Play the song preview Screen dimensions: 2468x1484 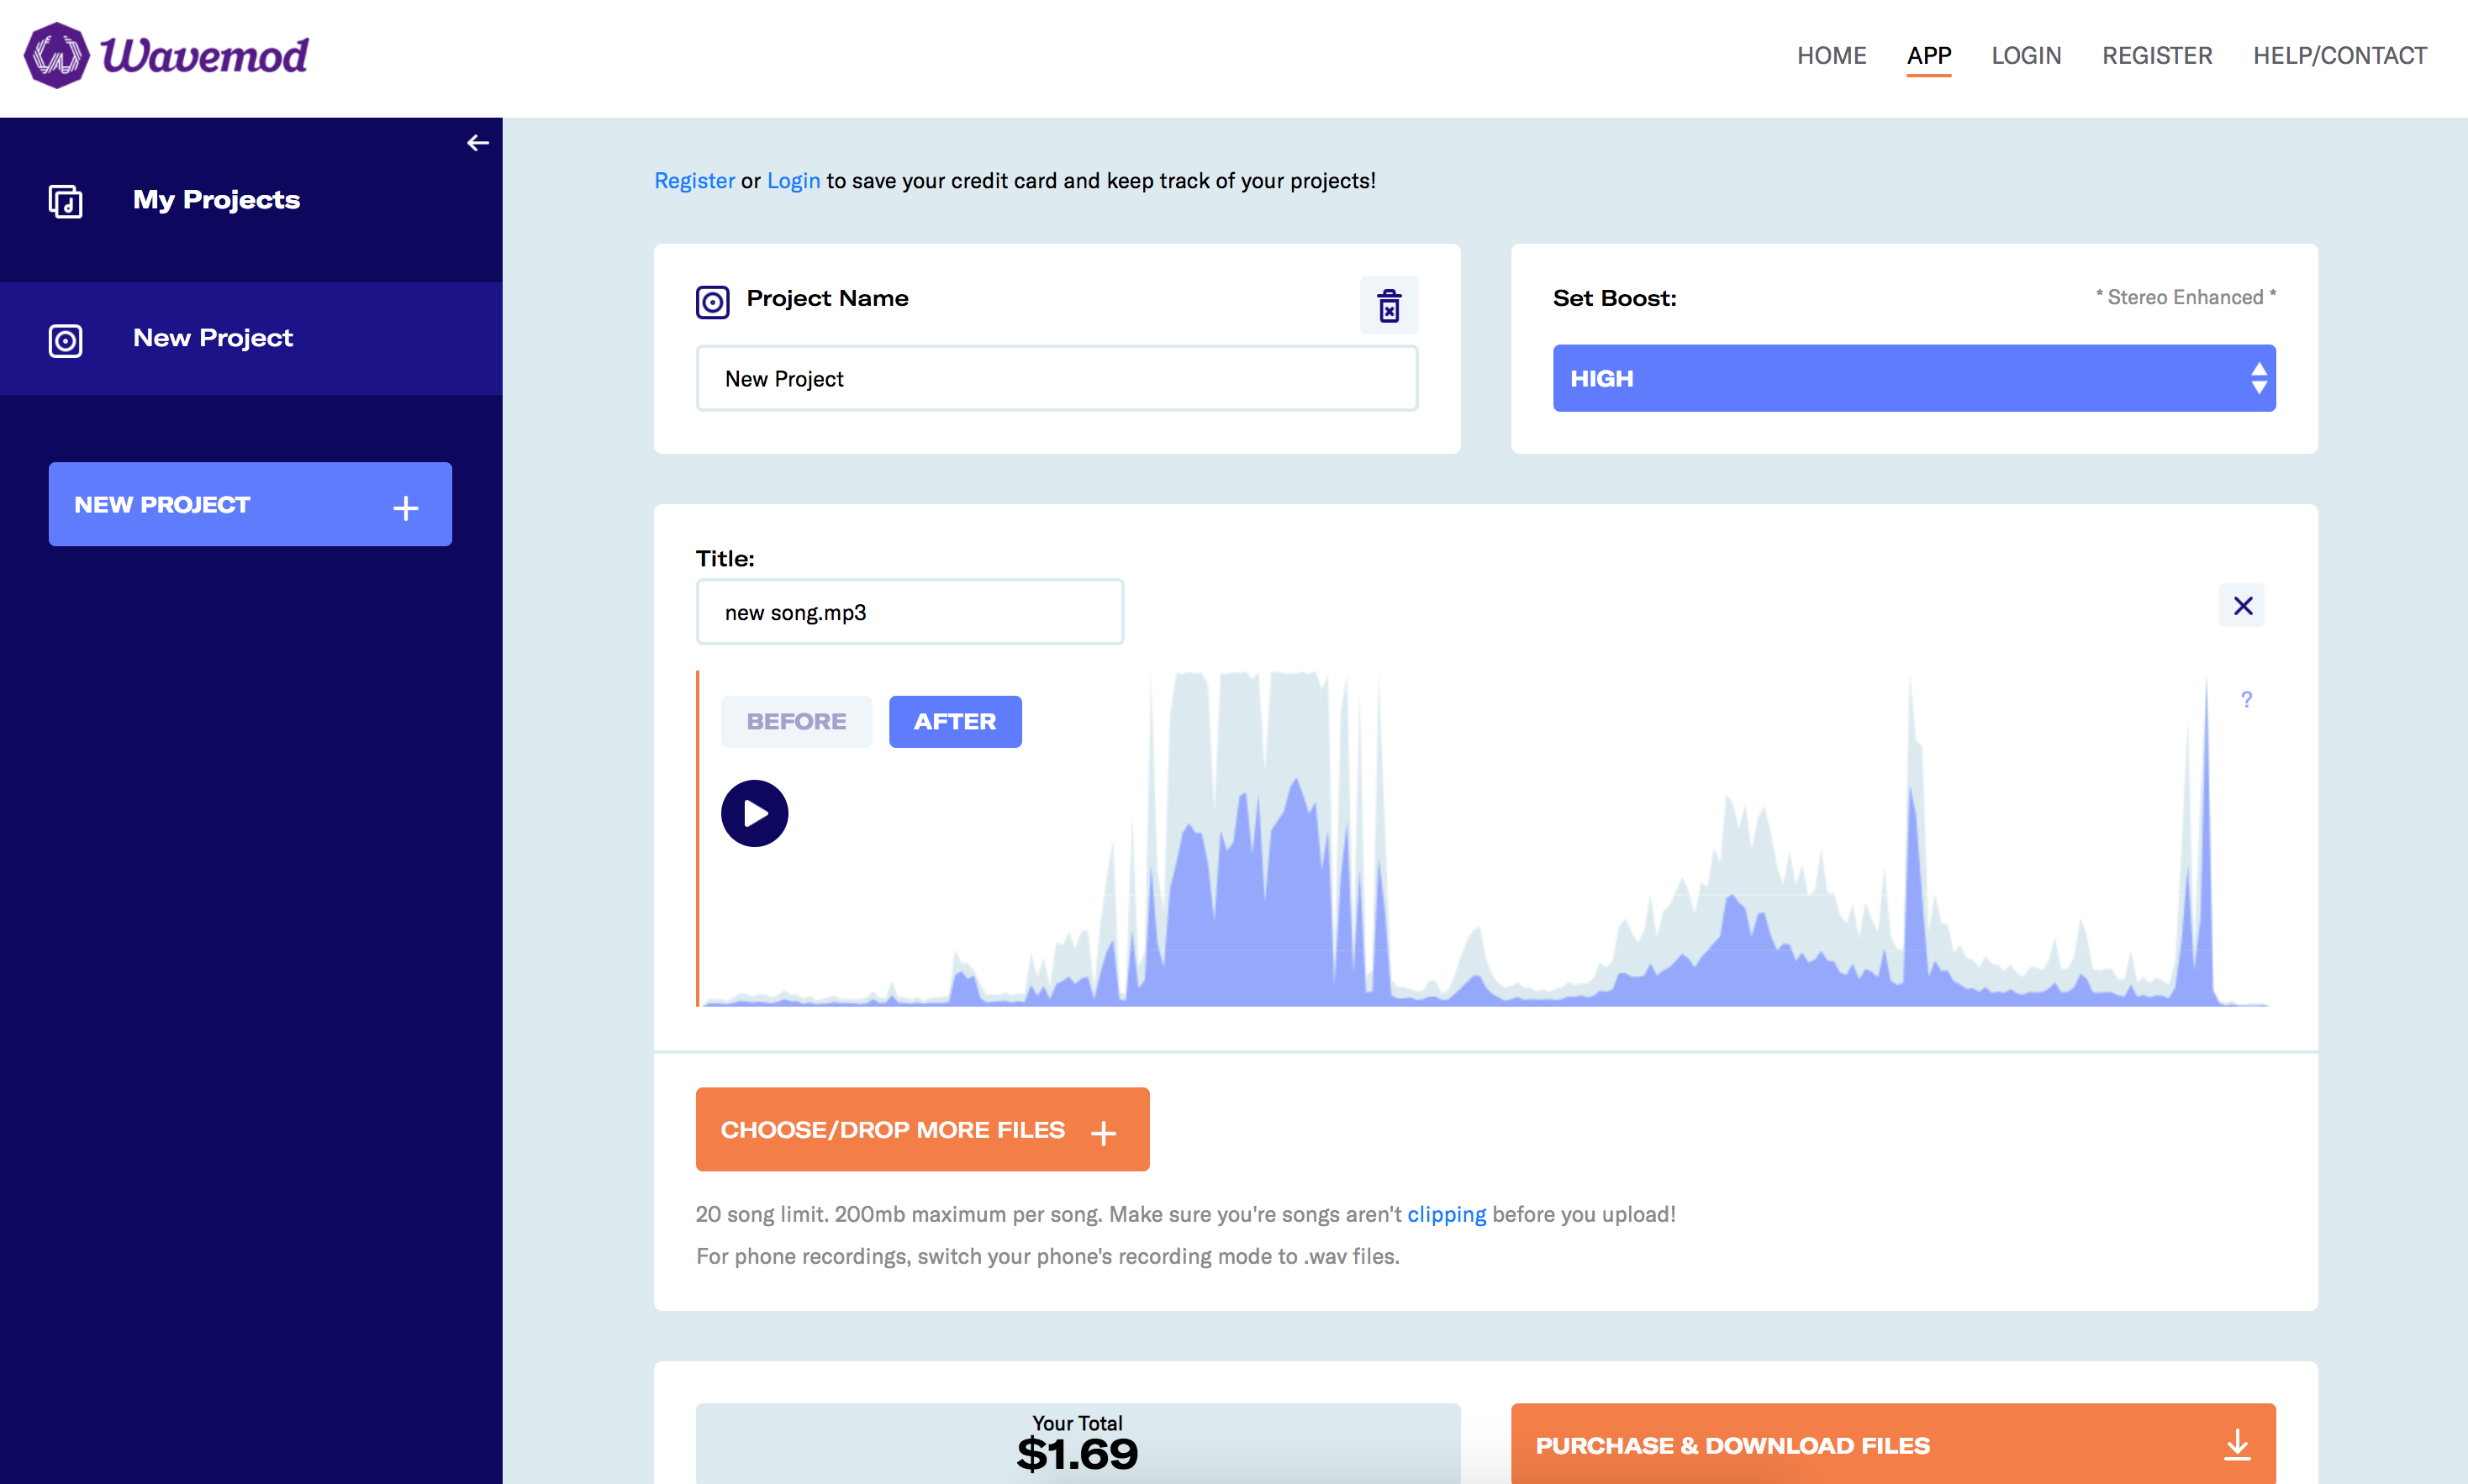pos(754,813)
